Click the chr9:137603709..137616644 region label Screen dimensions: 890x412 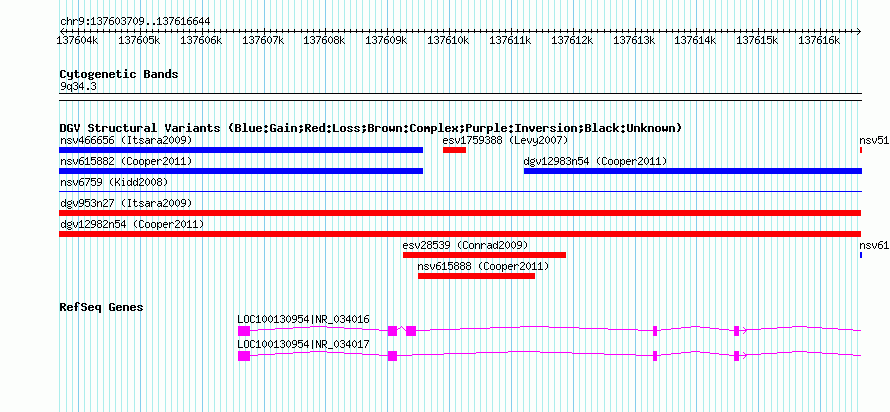(x=135, y=22)
